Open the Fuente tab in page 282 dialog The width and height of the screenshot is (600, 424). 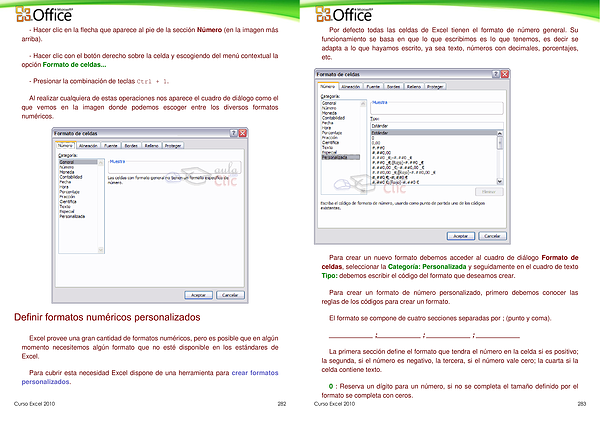(x=111, y=146)
